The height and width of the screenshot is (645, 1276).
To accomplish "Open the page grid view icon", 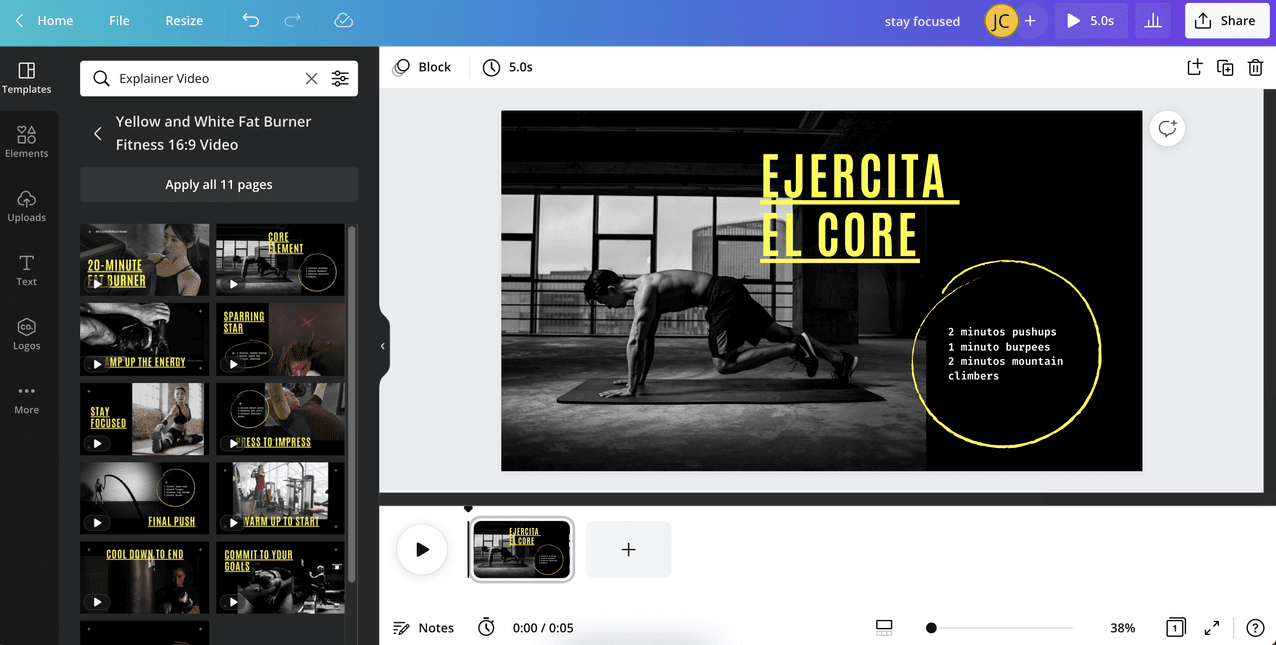I will point(1176,628).
